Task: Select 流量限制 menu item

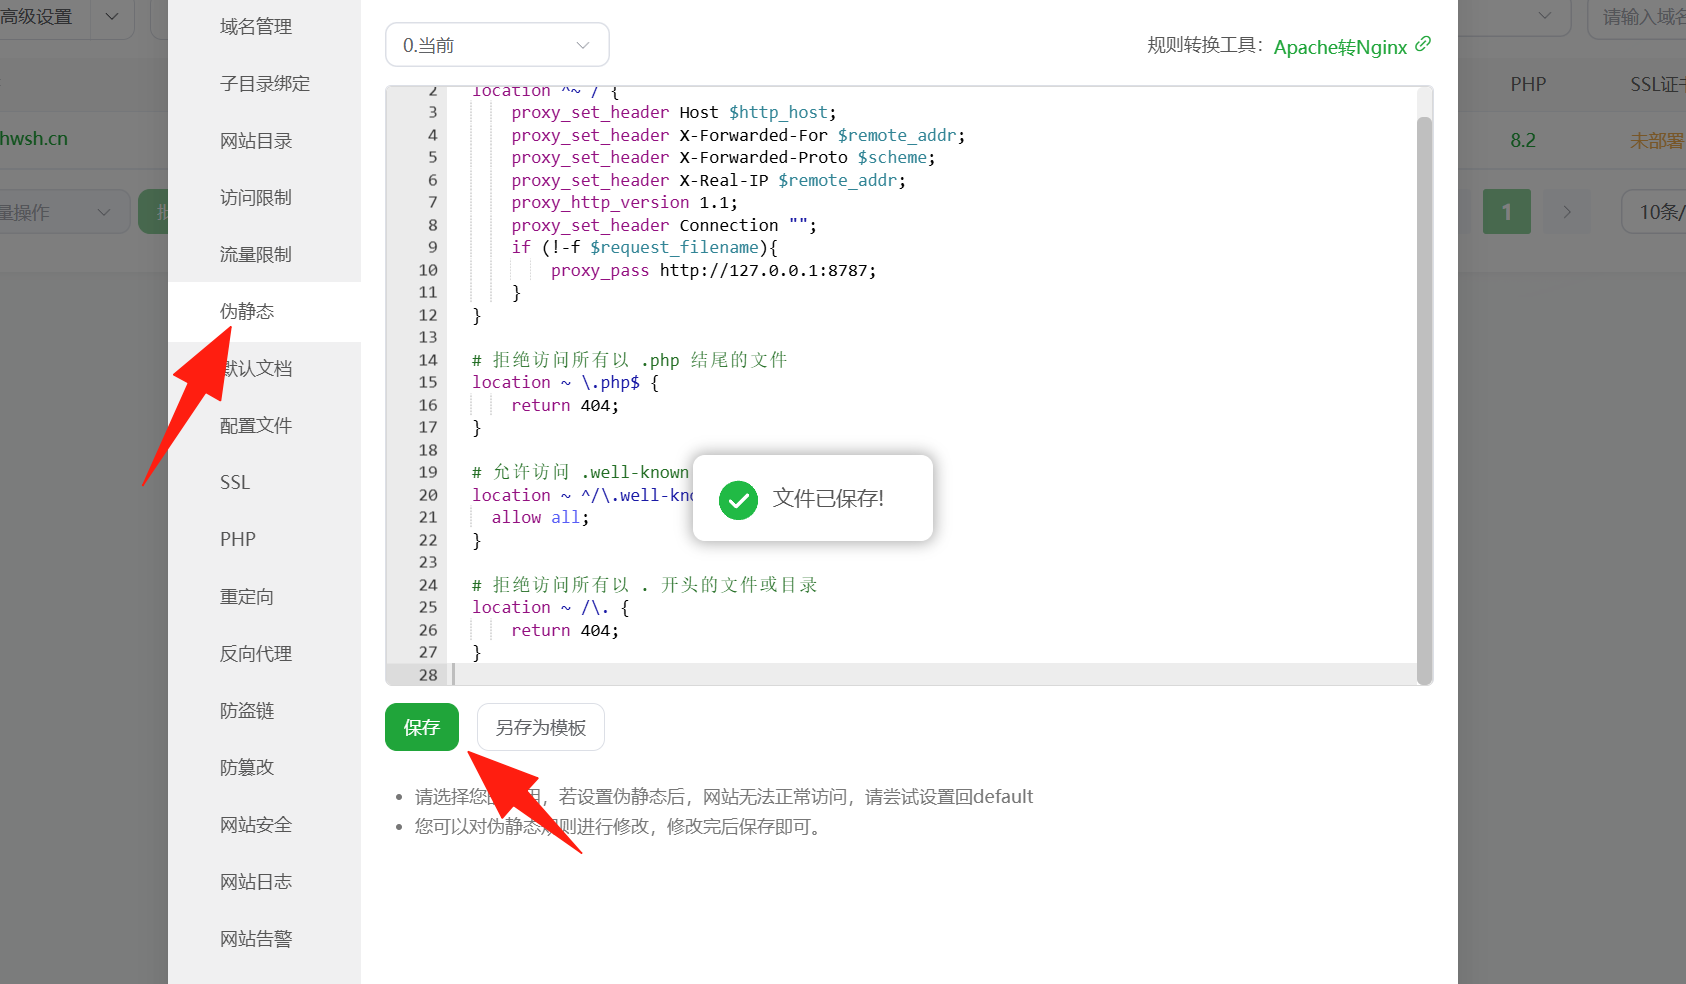Action: click(x=256, y=255)
